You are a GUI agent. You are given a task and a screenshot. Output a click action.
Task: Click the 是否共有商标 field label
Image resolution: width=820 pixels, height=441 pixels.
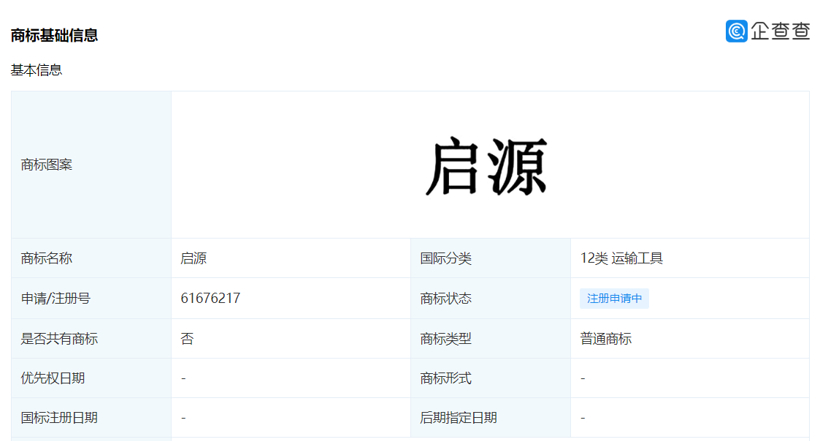[59, 339]
